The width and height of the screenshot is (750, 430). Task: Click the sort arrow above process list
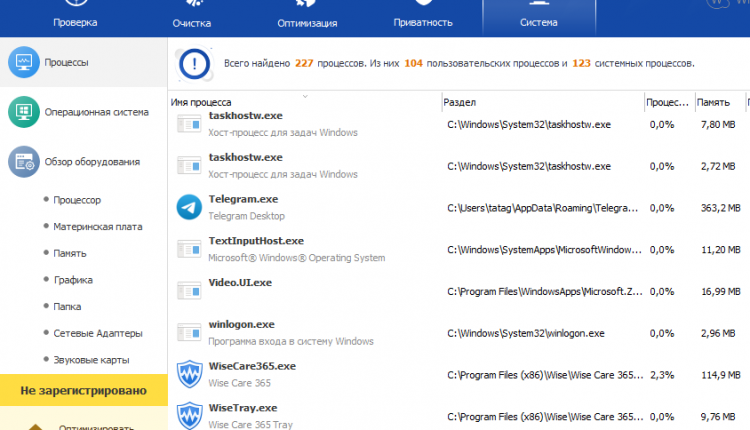click(x=305, y=97)
